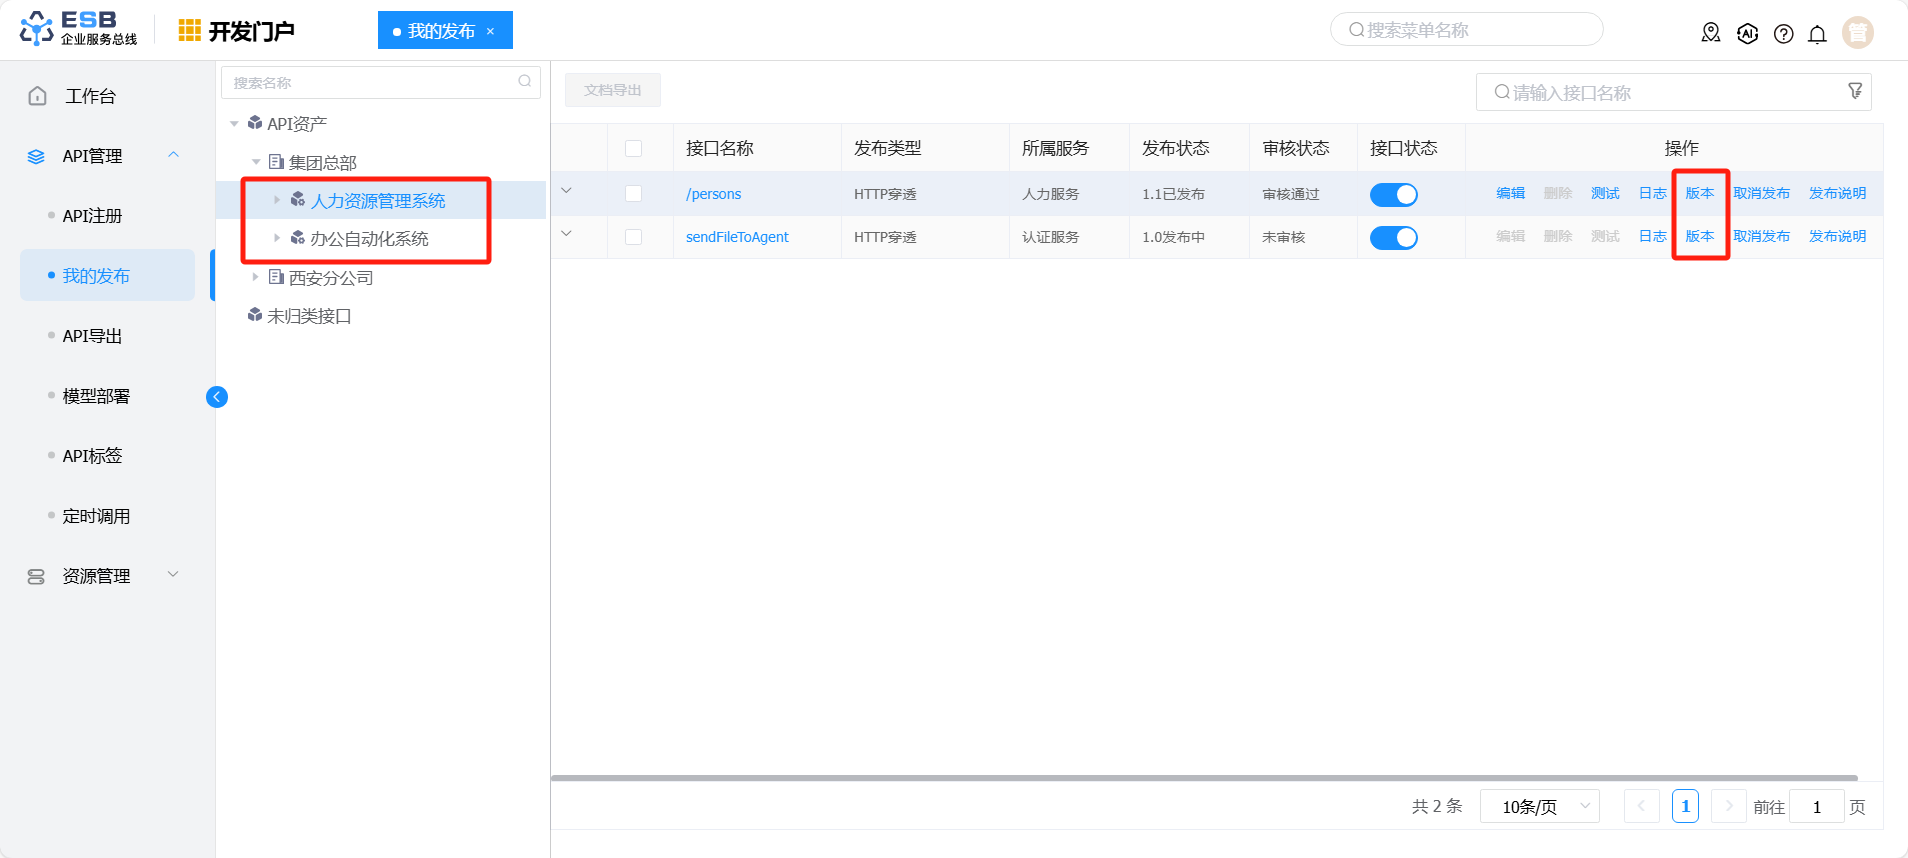The image size is (1908, 858).
Task: Click the 请输入接口名称 search field
Action: tap(1660, 93)
